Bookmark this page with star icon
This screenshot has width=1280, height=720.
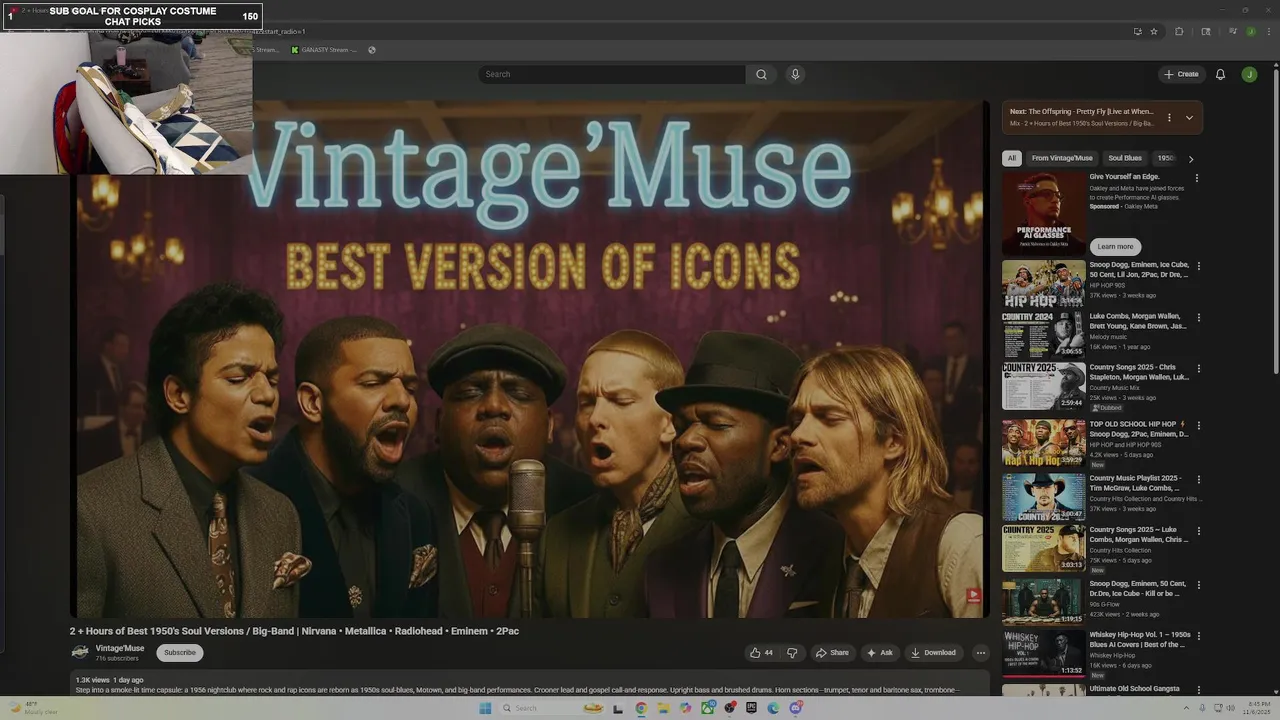[x=1154, y=31]
